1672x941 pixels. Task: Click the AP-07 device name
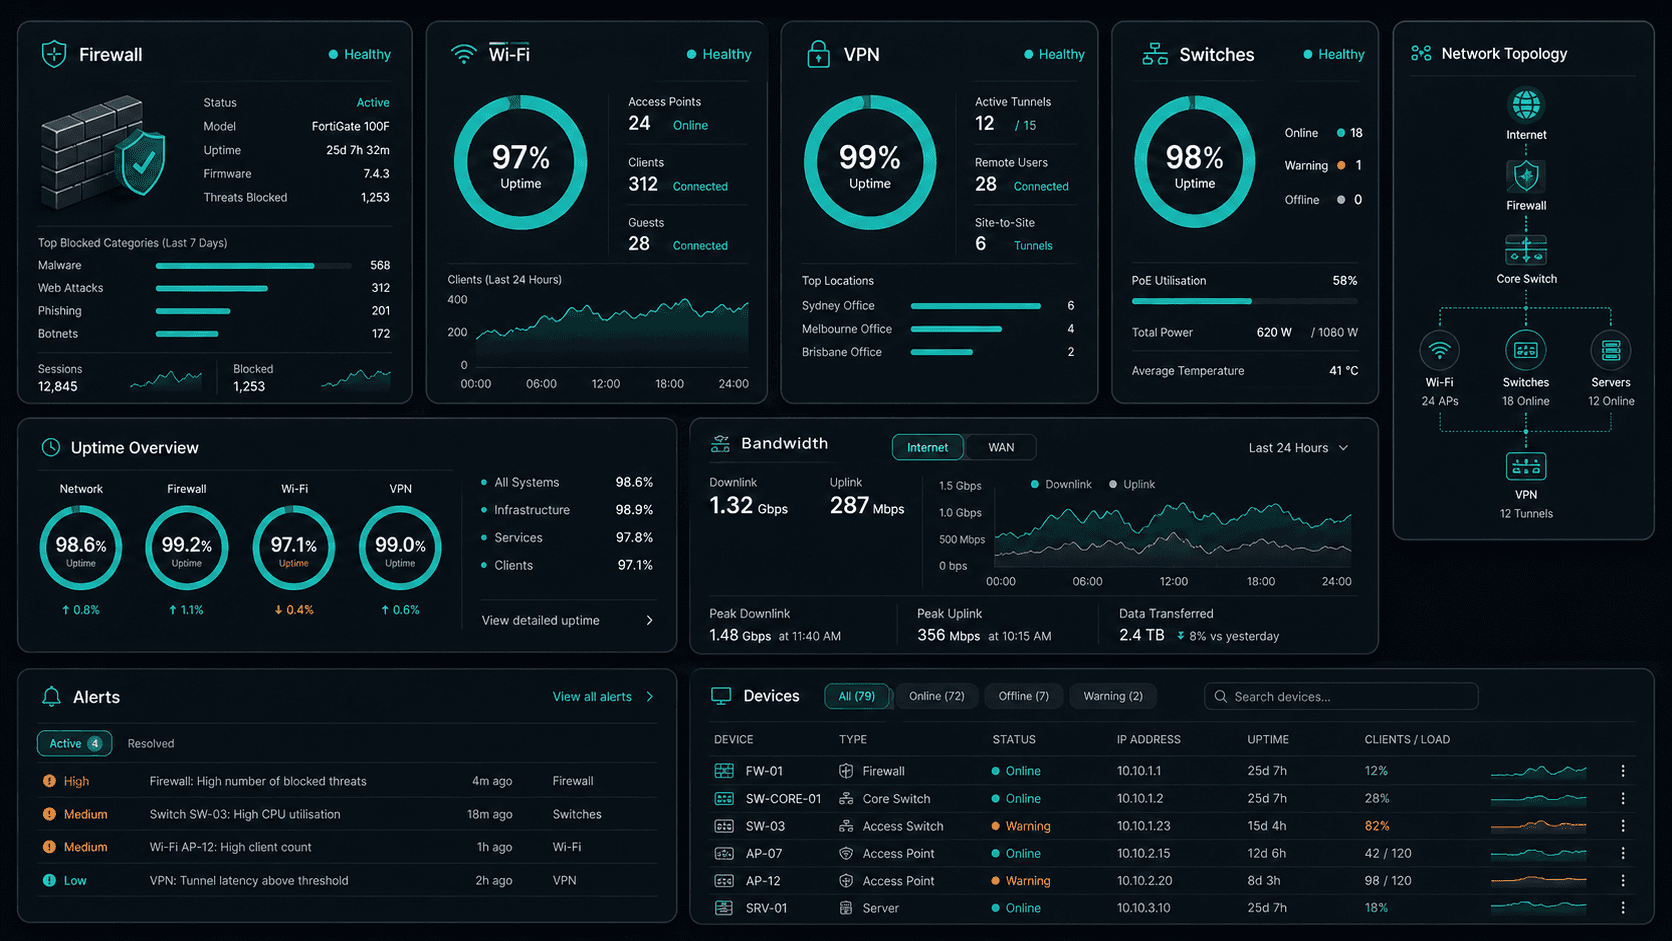pyautogui.click(x=764, y=853)
